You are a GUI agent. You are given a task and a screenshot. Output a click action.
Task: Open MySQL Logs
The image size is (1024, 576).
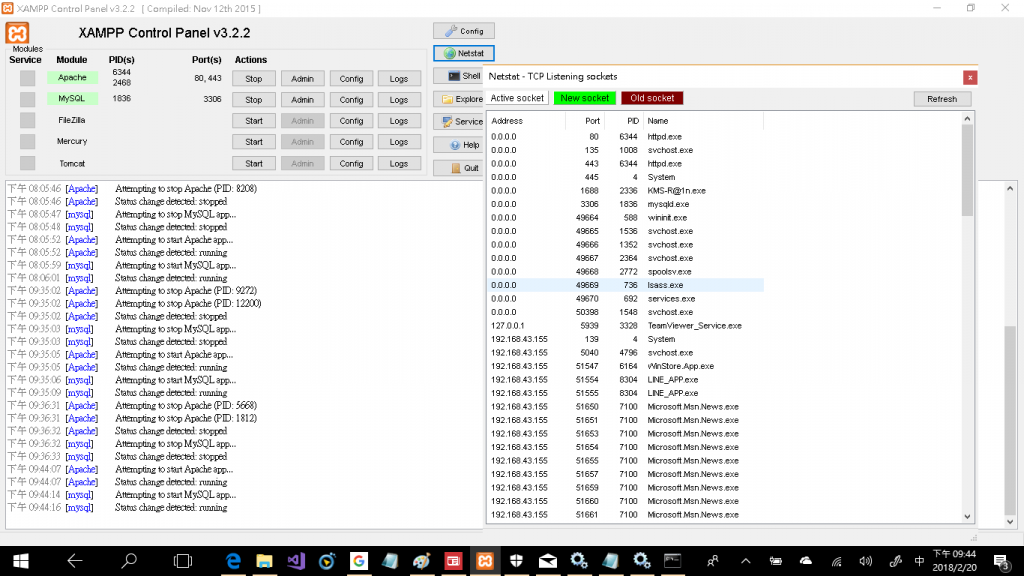[x=399, y=100]
